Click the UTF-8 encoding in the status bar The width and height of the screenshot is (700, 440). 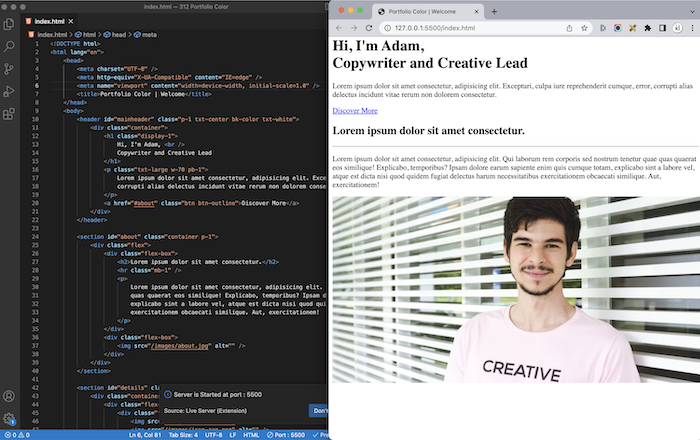[x=213, y=435]
